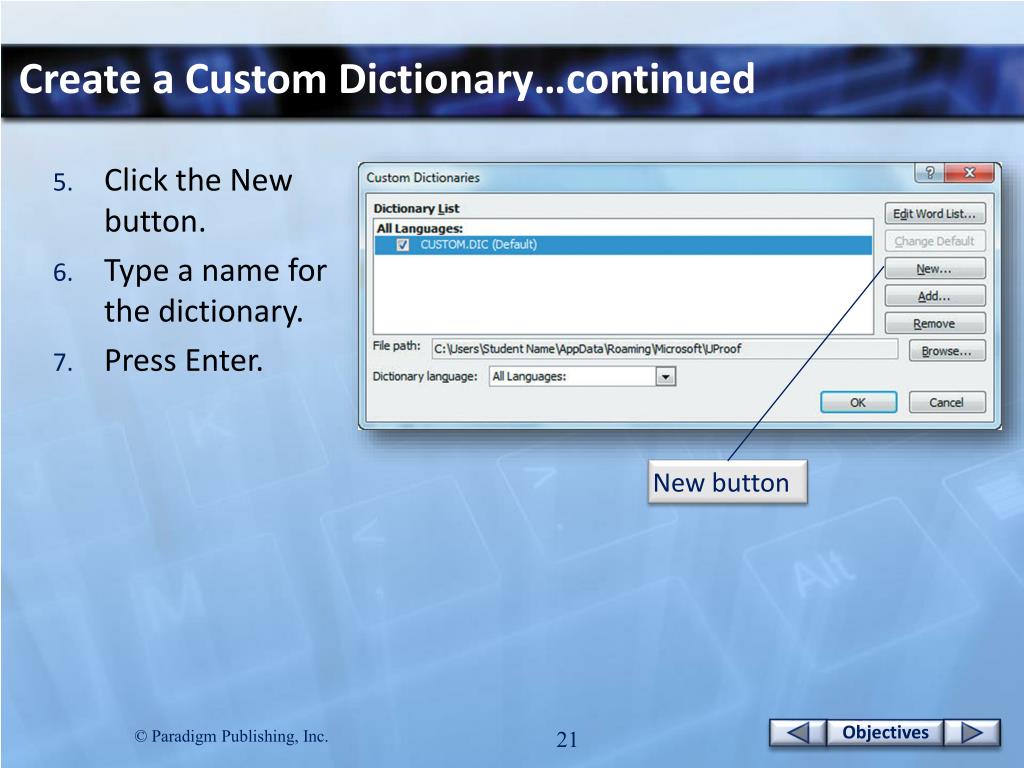Image resolution: width=1024 pixels, height=768 pixels.
Task: Open the Dictionary language dropdown arrow
Action: click(x=665, y=377)
